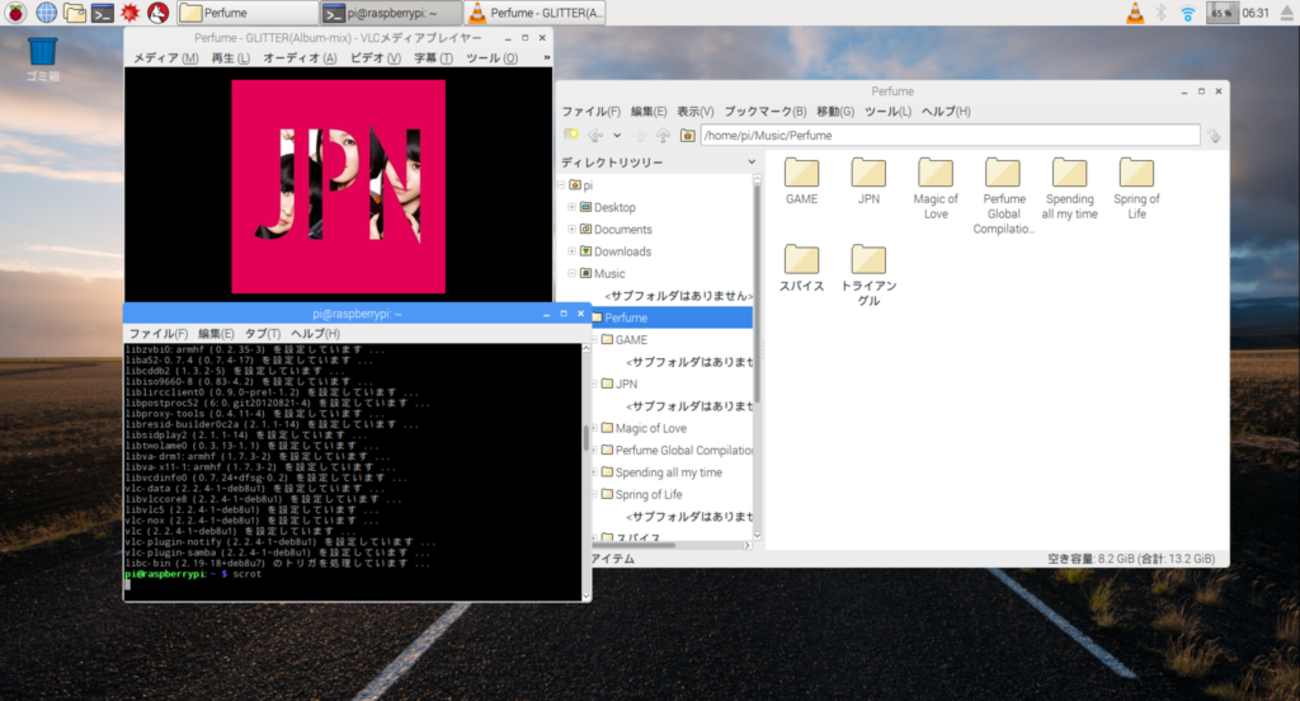Screen dimensions: 1300x701
Task: Open the Wolfram wolf icon launcher
Action: click(157, 13)
